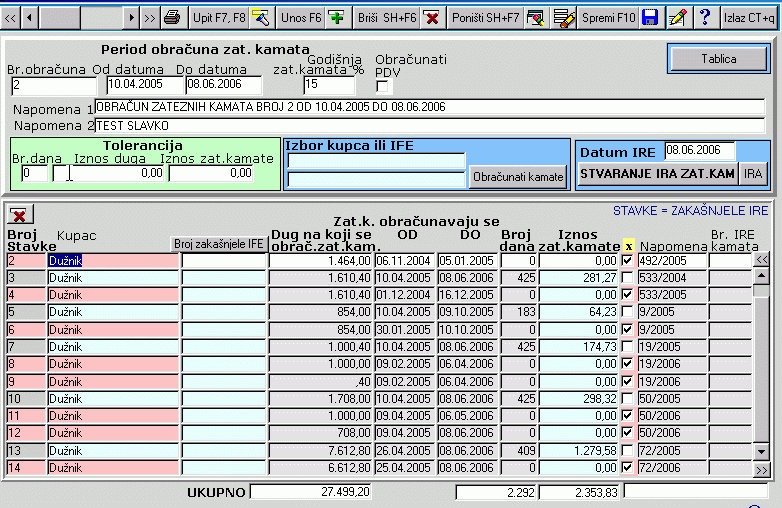Click debt amount 7.612,80
Image resolution: width=782 pixels, height=508 pixels.
click(321, 451)
